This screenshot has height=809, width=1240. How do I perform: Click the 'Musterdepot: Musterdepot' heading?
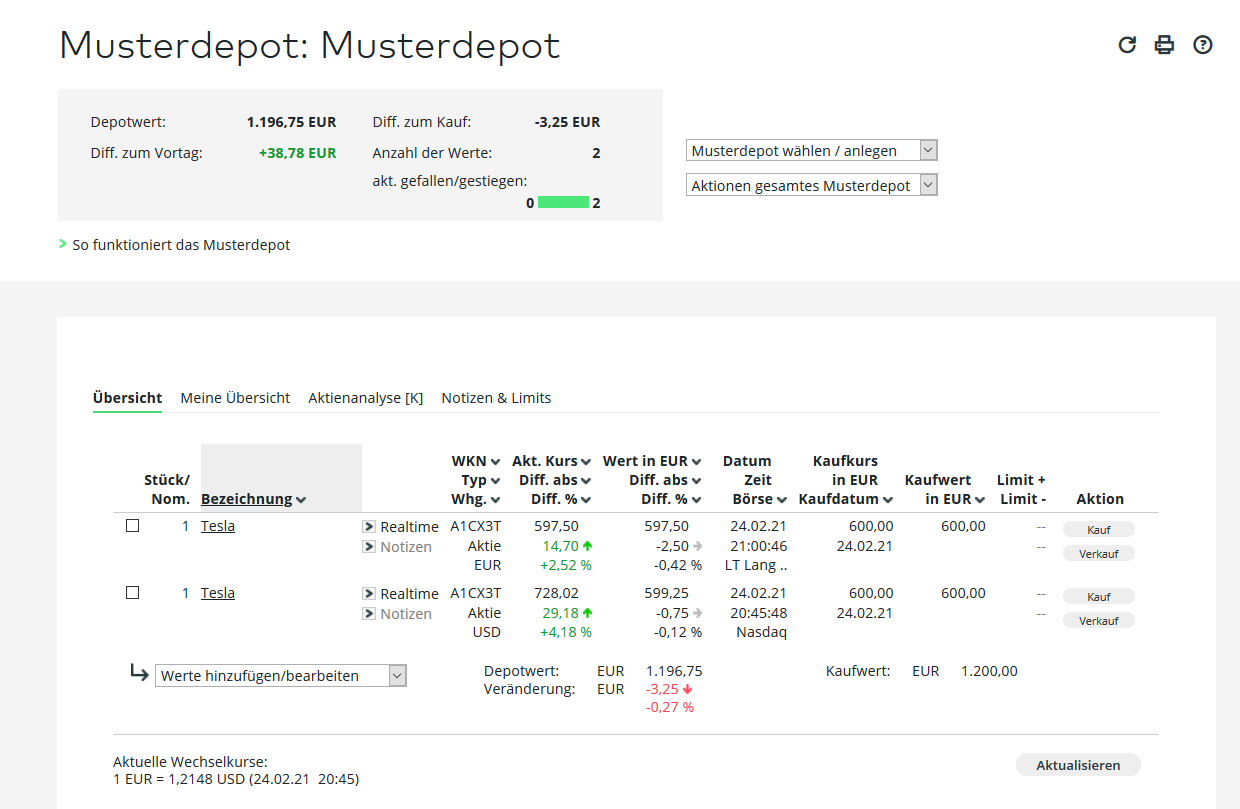tap(310, 46)
